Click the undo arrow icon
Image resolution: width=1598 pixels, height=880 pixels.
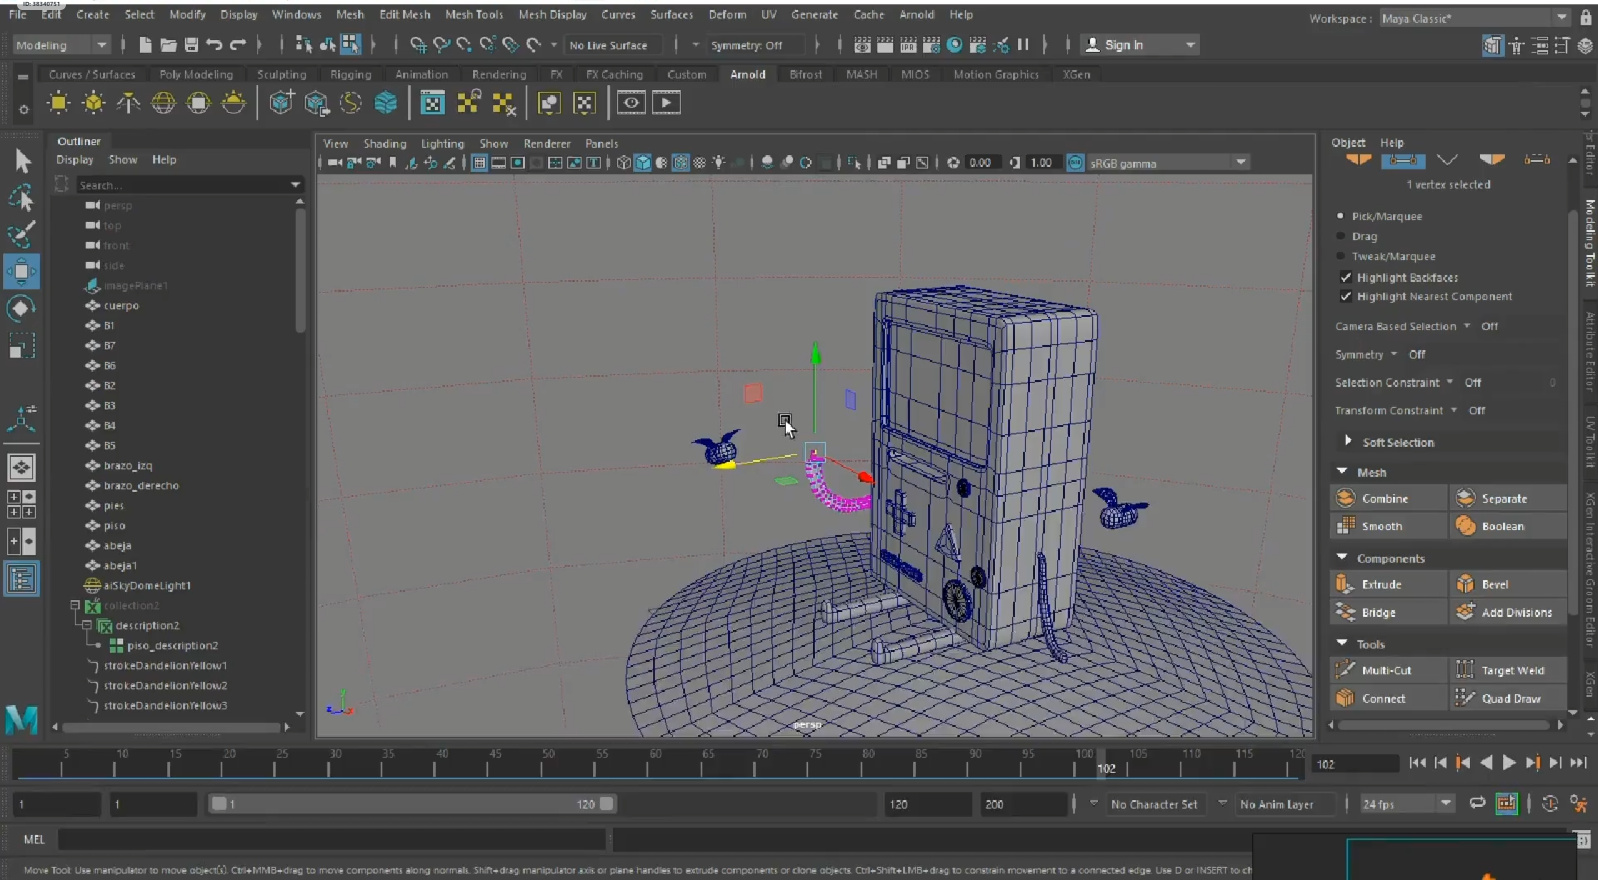click(214, 45)
